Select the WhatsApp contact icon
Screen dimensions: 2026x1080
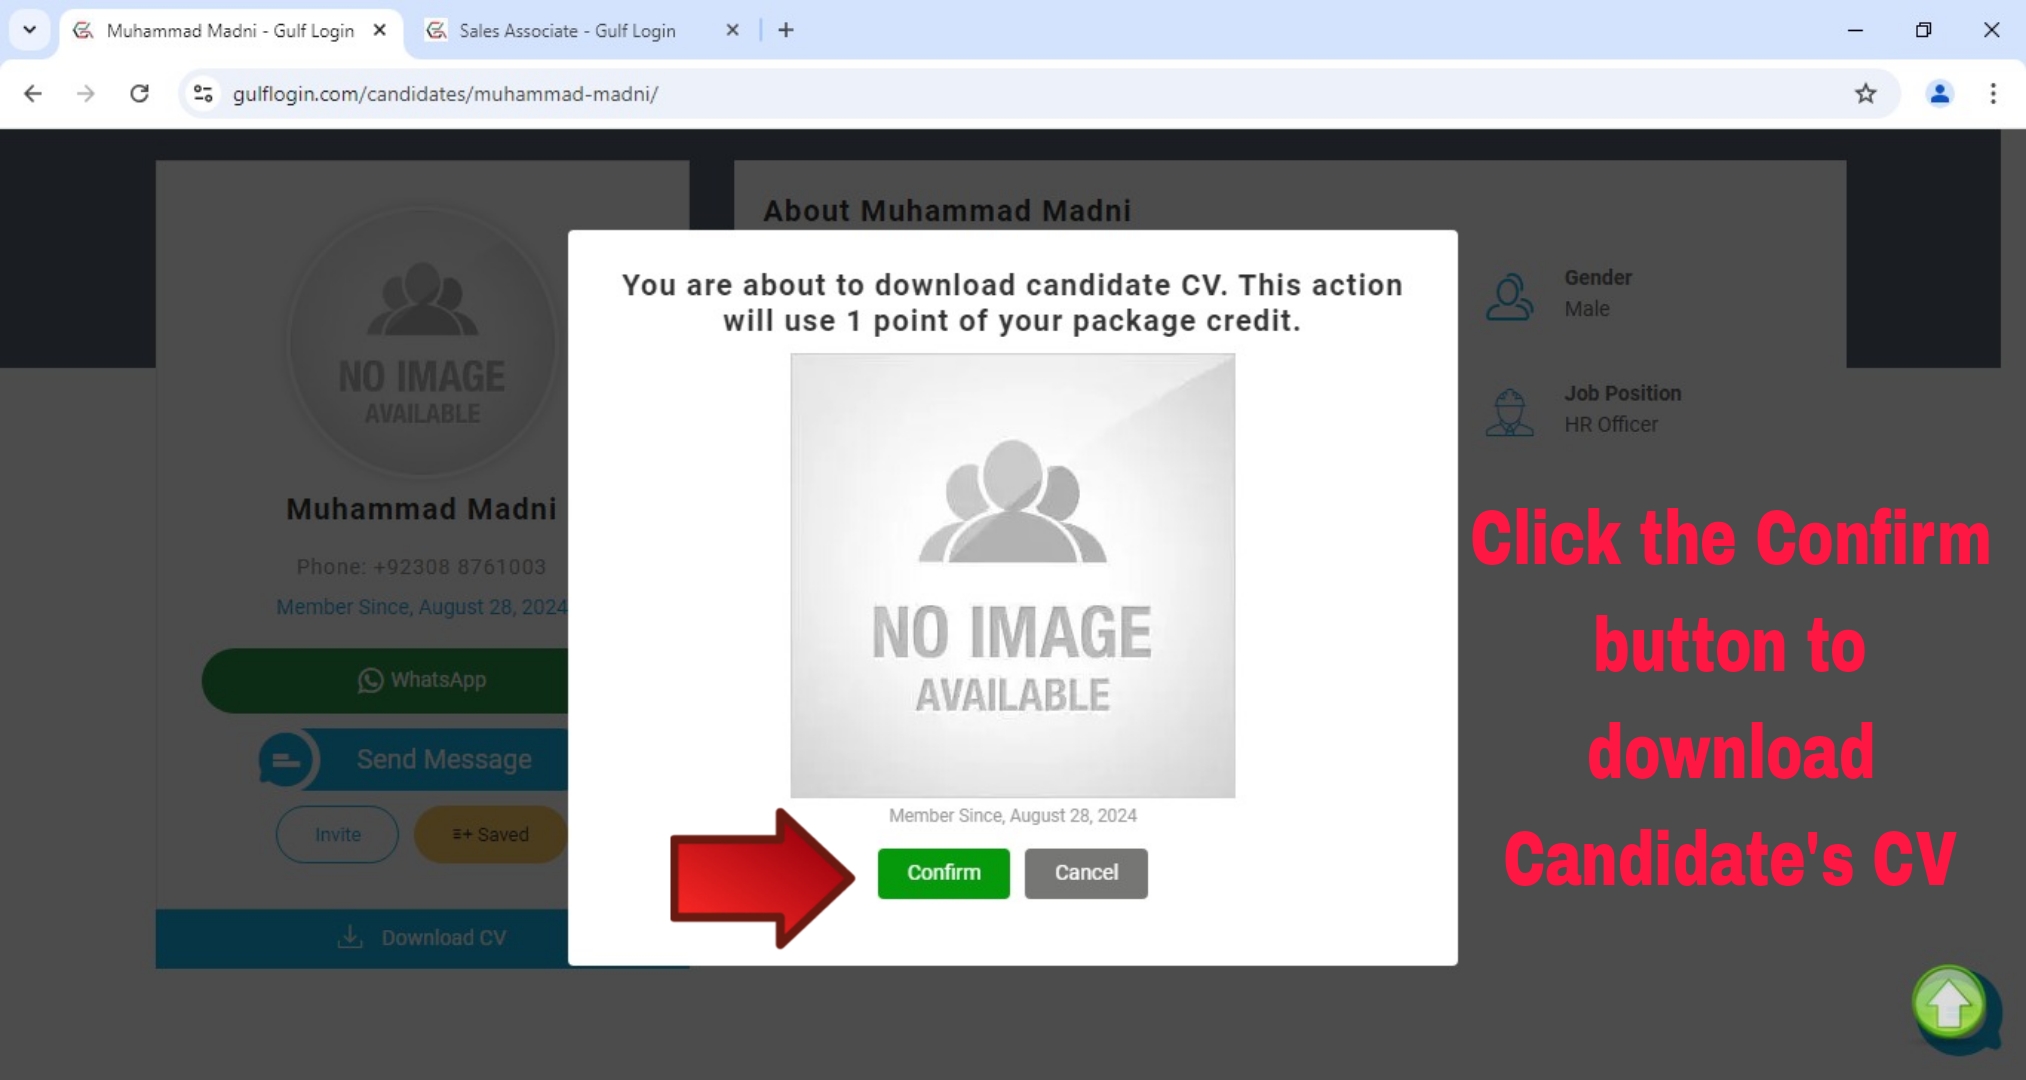[370, 681]
